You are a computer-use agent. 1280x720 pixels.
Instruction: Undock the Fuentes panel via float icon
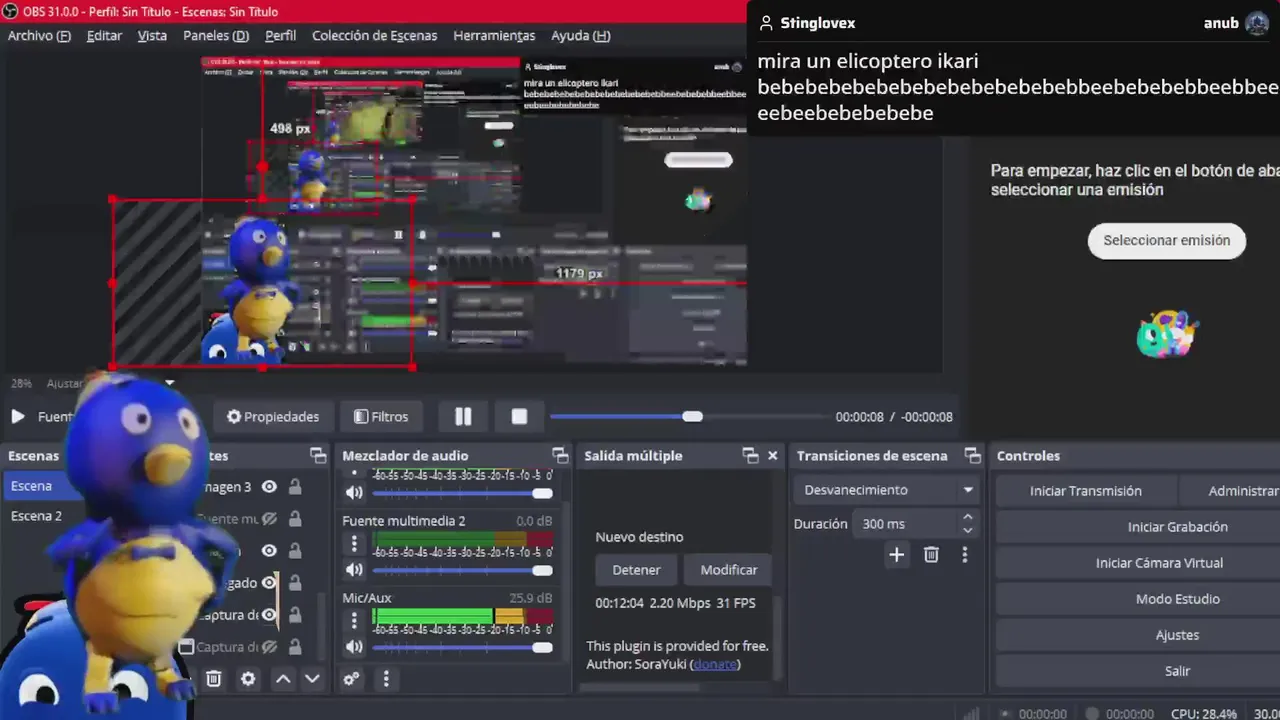pos(318,456)
